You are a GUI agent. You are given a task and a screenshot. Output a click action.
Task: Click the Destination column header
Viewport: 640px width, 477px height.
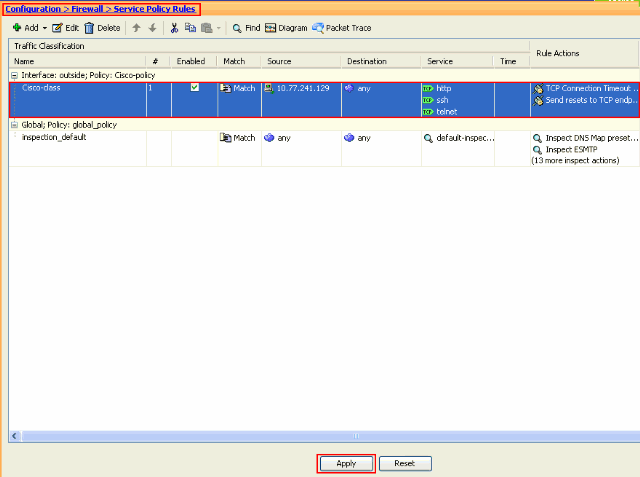(x=381, y=61)
